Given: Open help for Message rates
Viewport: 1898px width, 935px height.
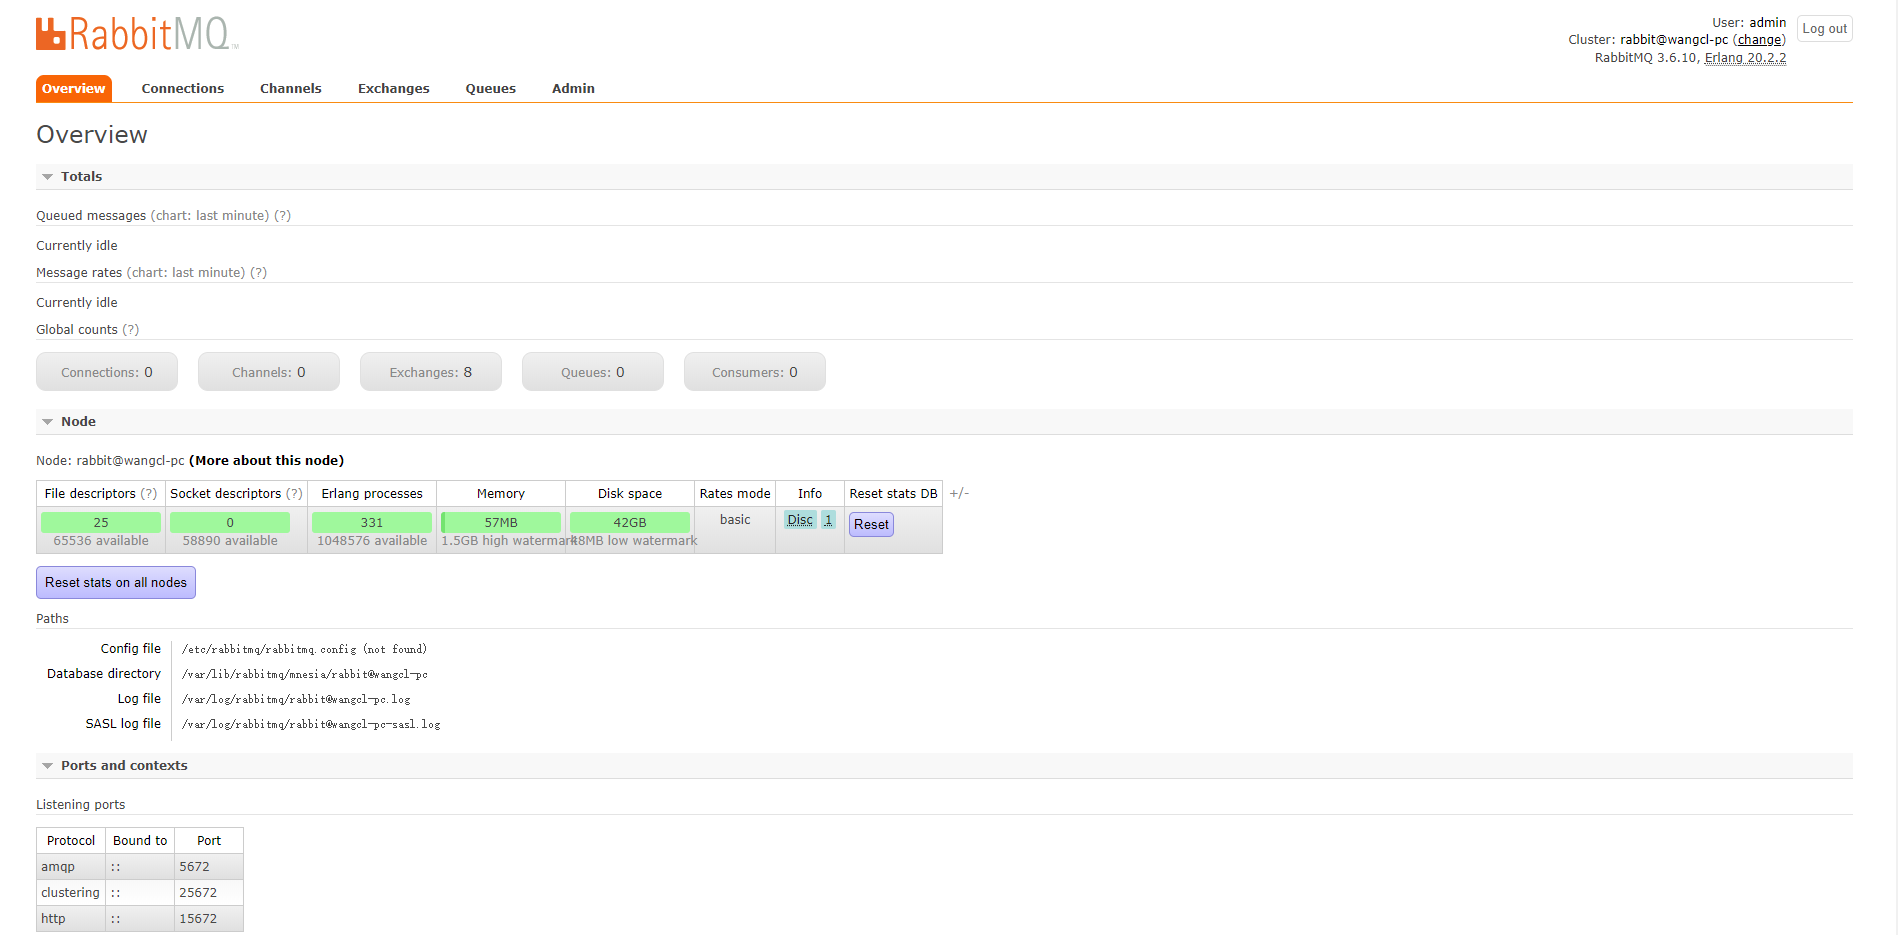Looking at the screenshot, I should click(x=259, y=273).
